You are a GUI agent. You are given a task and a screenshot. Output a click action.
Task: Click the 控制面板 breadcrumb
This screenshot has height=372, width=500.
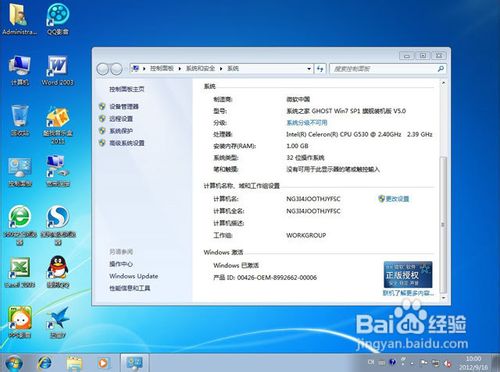click(x=162, y=68)
